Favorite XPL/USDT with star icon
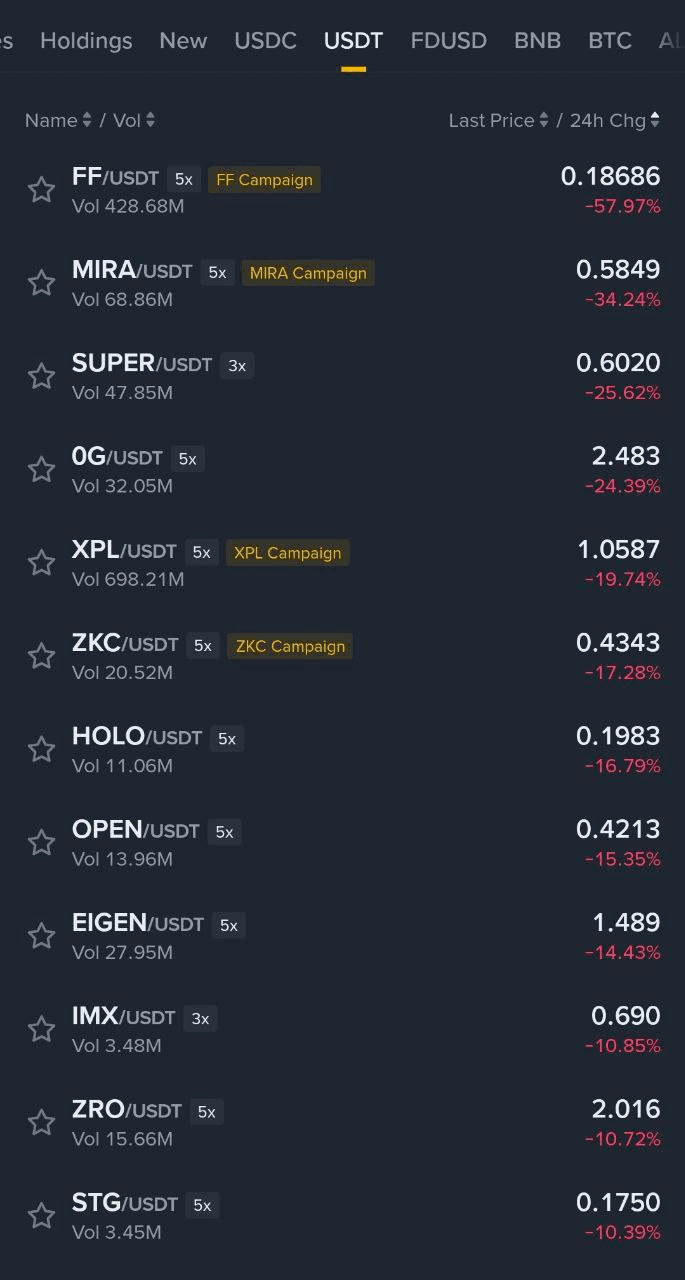 pos(41,563)
